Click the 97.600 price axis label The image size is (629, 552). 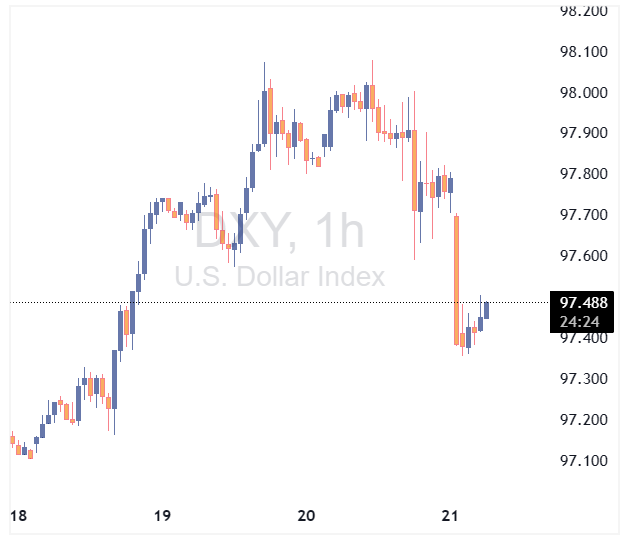(x=584, y=256)
